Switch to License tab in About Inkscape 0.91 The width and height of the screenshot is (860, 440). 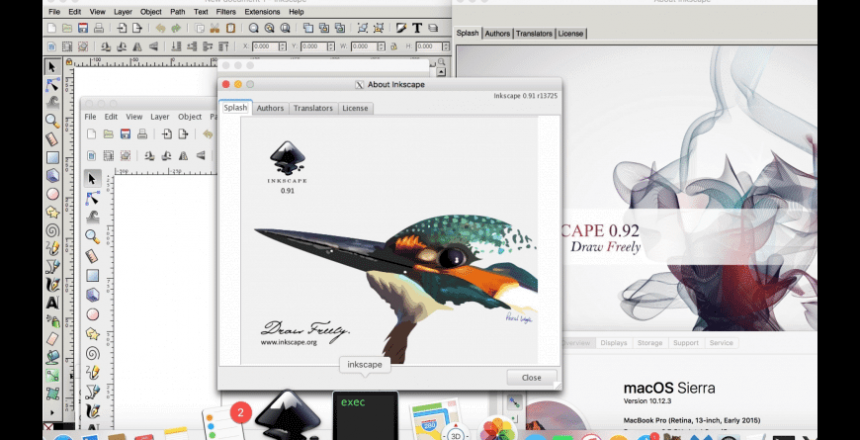click(x=355, y=108)
